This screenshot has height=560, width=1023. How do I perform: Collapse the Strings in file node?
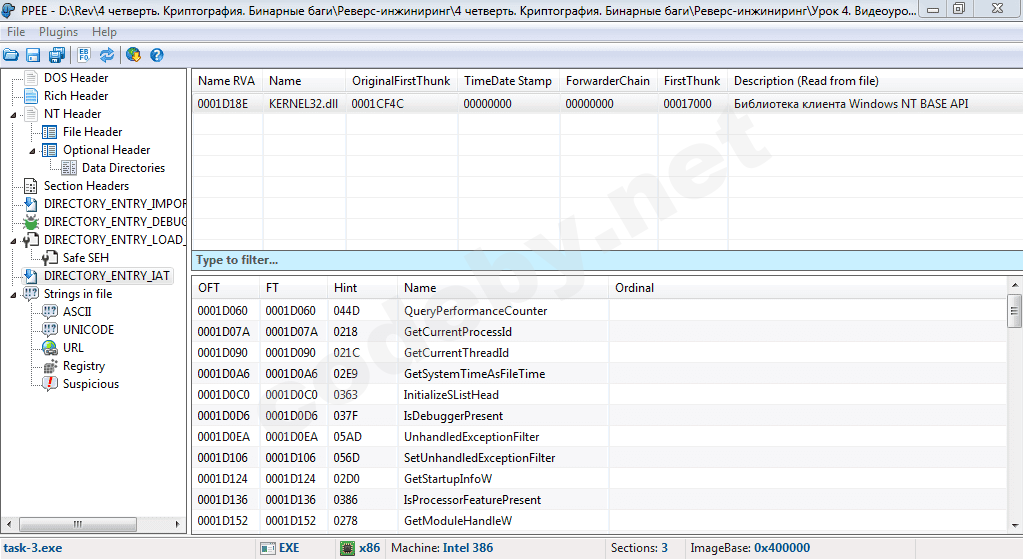[13, 294]
